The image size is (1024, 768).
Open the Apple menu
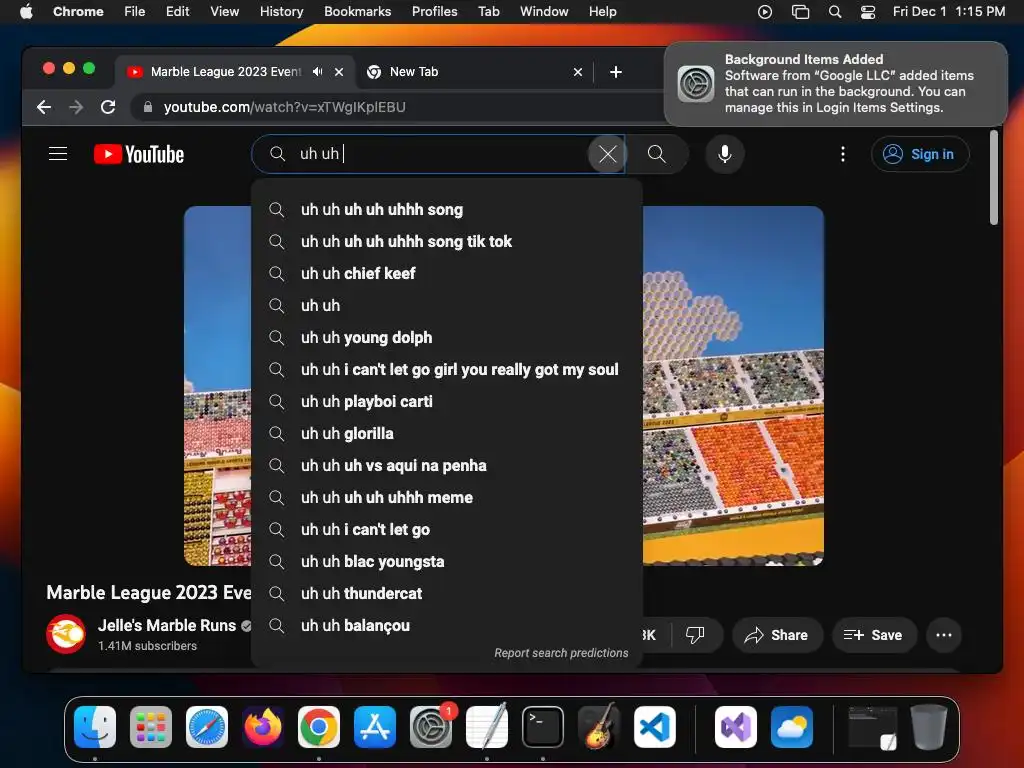tap(26, 11)
